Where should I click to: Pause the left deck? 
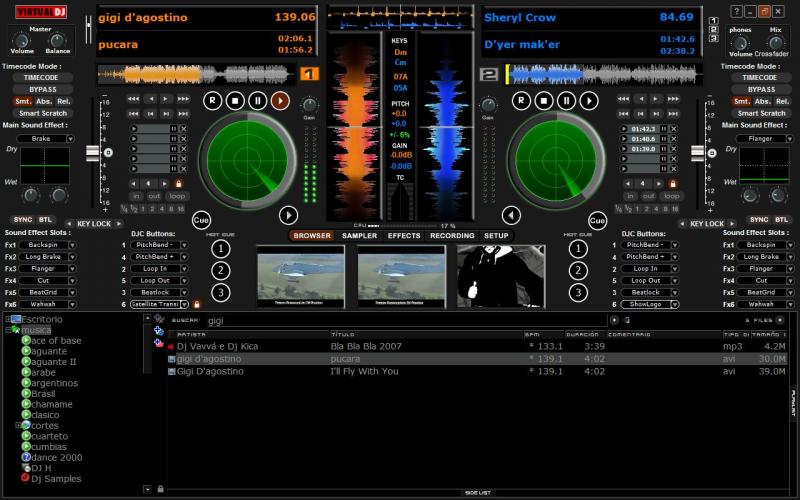[x=257, y=101]
